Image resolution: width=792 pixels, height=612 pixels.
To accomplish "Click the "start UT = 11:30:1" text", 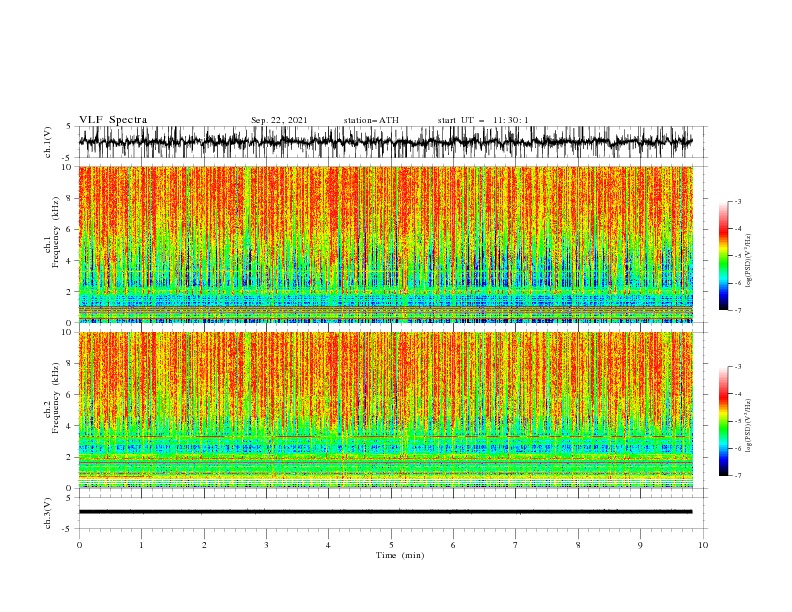I will coord(483,120).
